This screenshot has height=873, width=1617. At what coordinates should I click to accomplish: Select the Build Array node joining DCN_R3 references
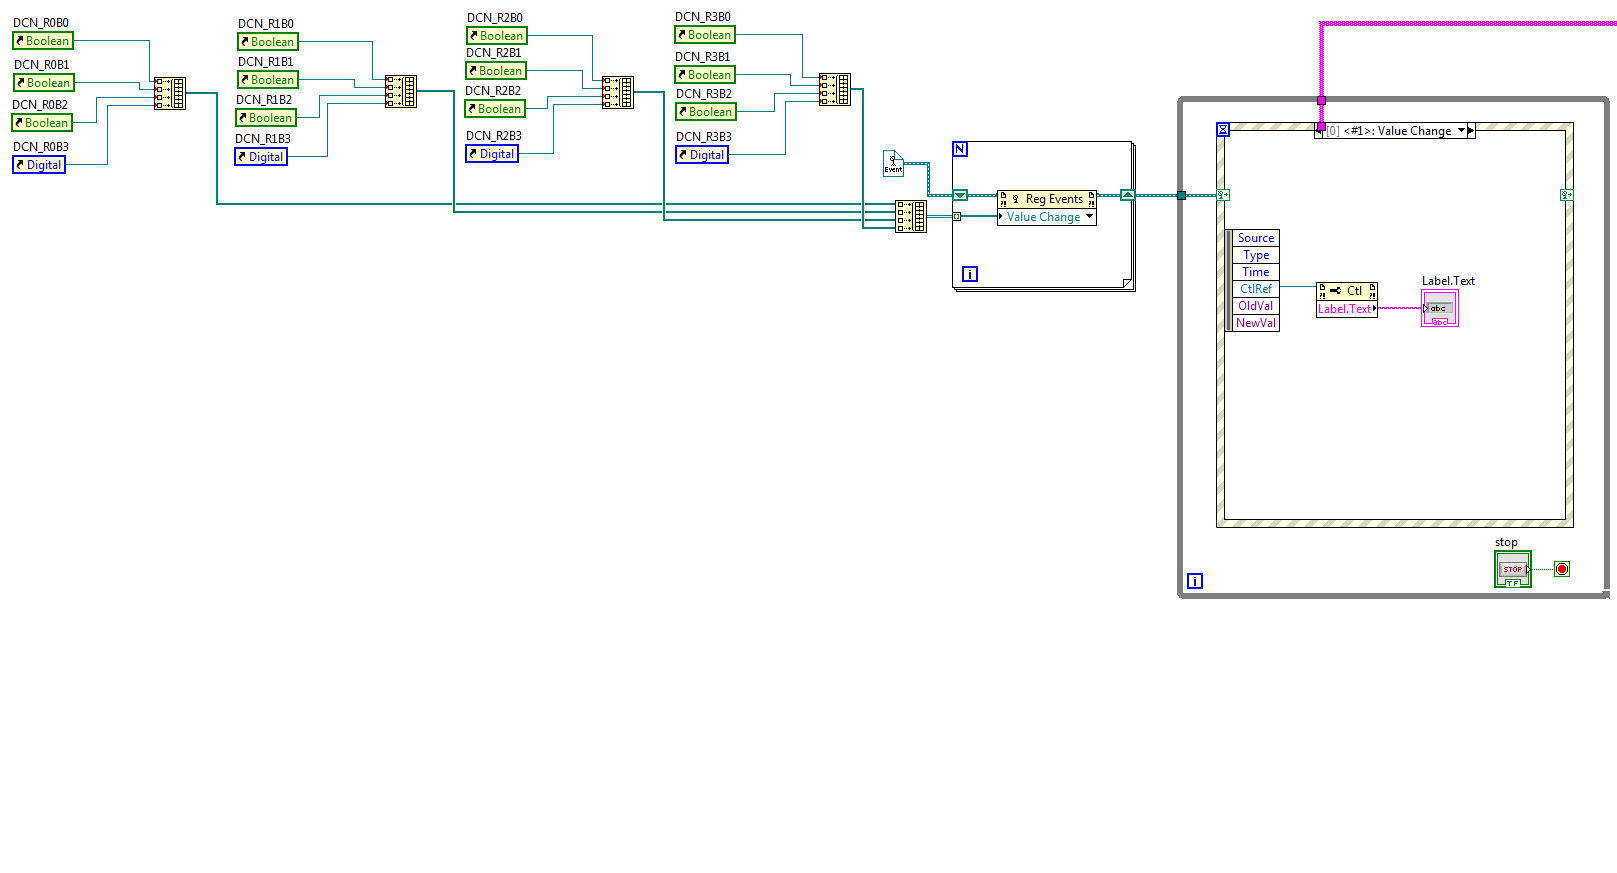835,89
